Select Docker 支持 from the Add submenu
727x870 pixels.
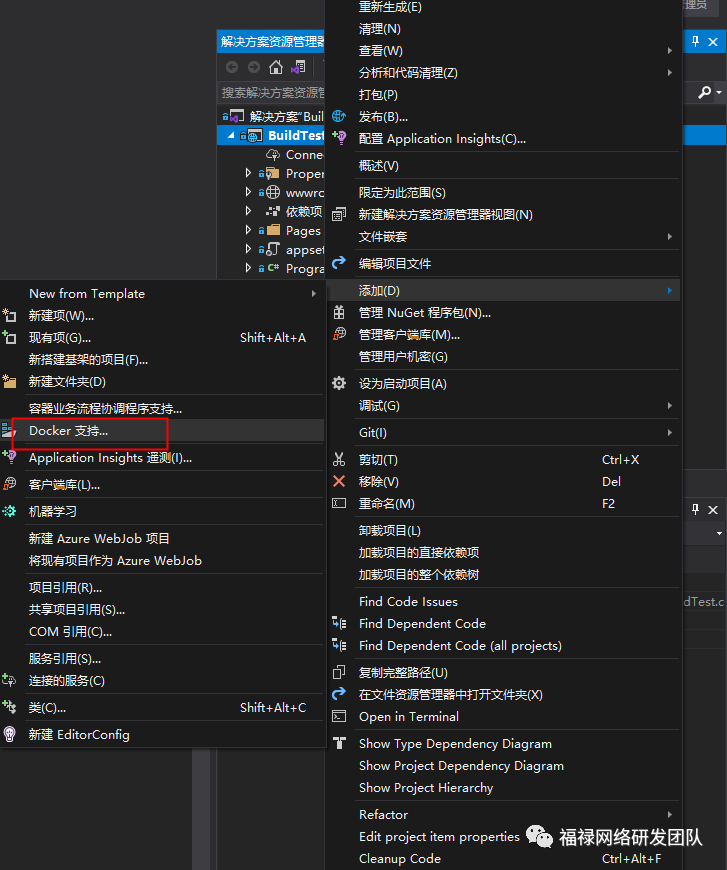[x=162, y=431]
